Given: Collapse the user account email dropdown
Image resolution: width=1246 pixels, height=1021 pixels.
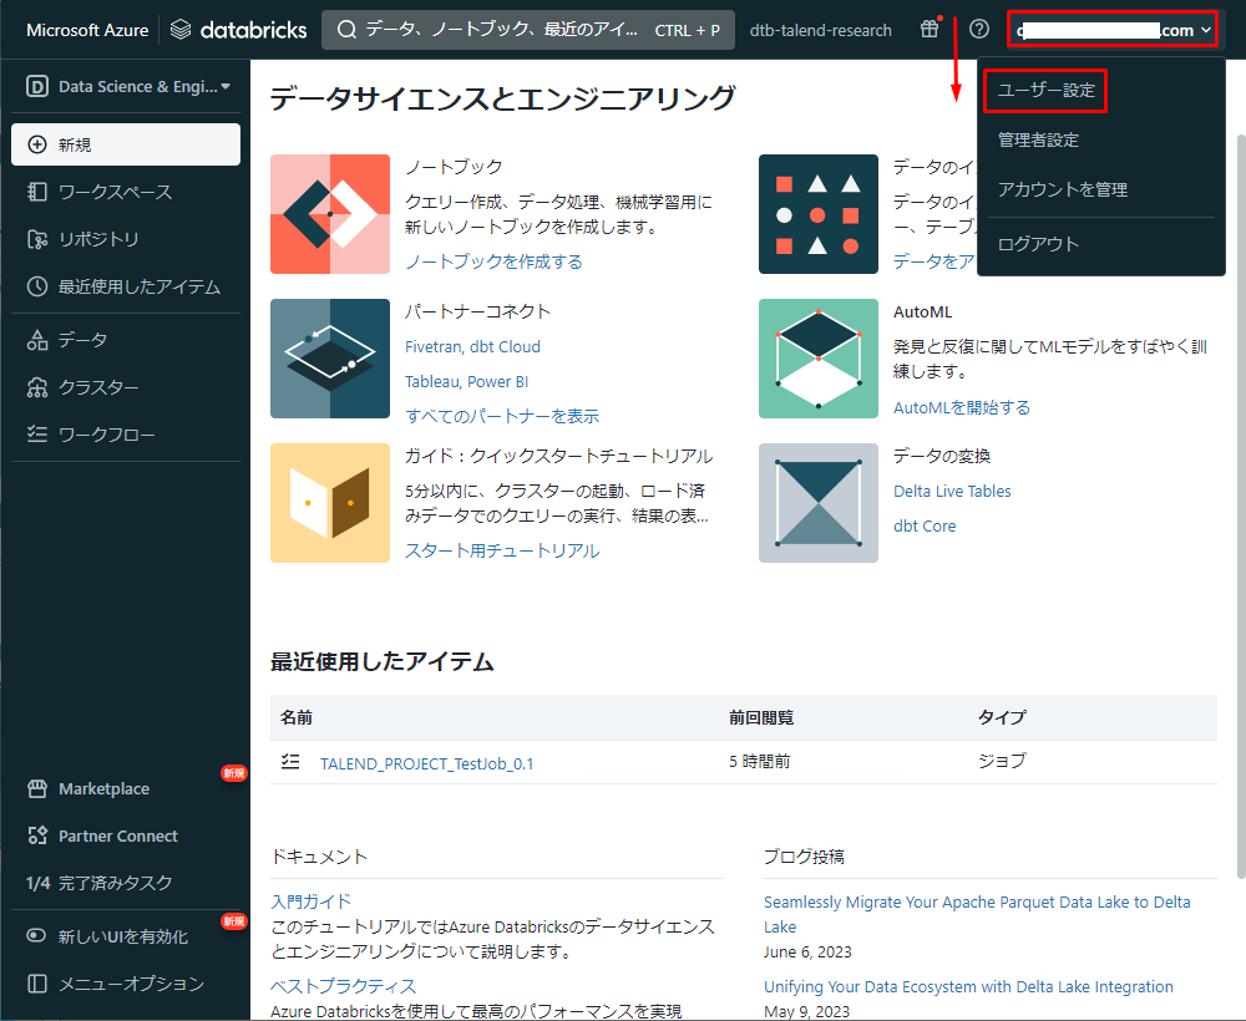Looking at the screenshot, I should point(1113,30).
